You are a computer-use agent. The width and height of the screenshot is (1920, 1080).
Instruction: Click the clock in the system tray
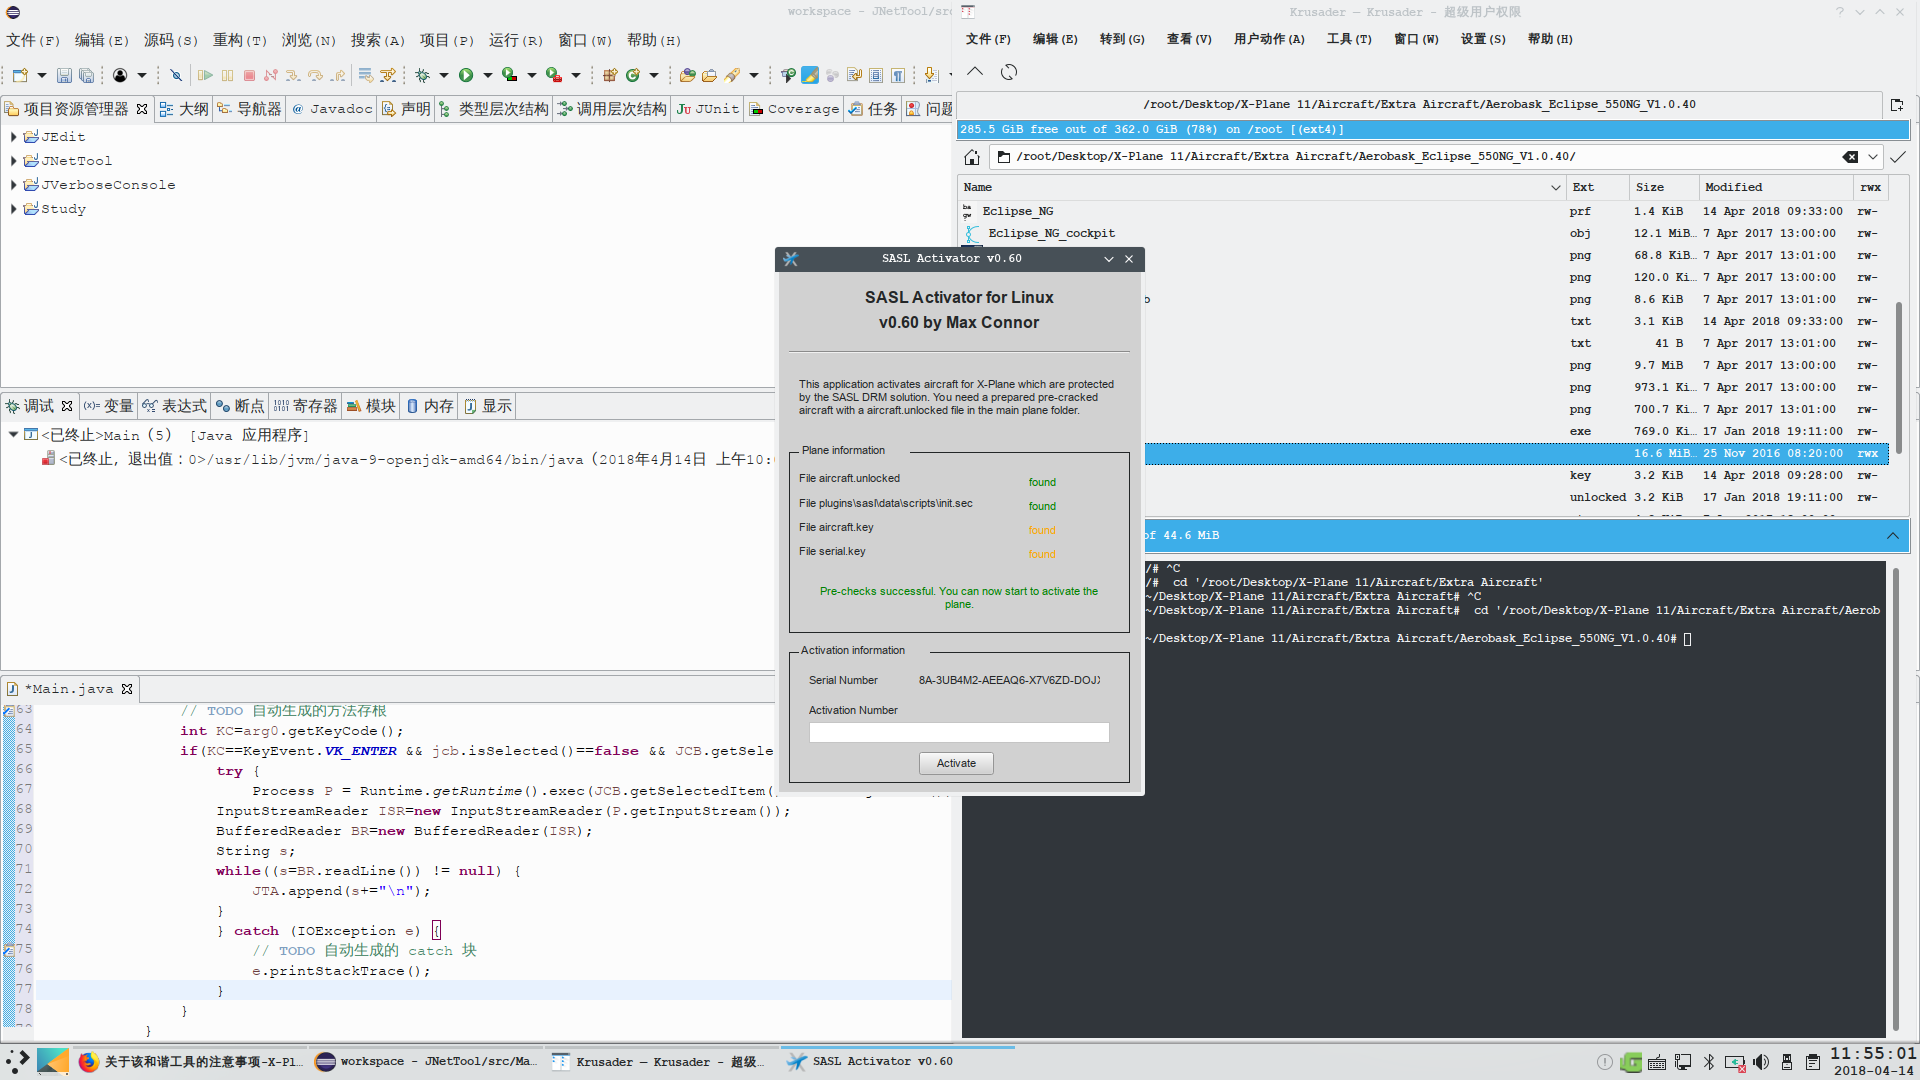1873,1061
